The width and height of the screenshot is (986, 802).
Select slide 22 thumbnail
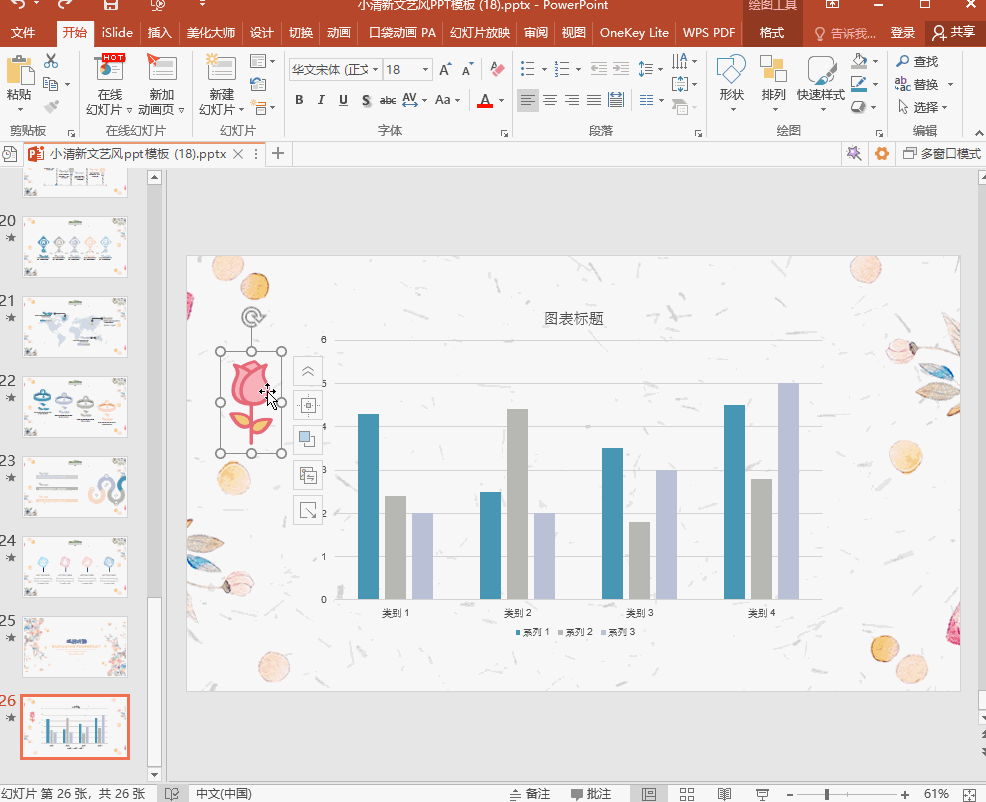click(x=75, y=406)
